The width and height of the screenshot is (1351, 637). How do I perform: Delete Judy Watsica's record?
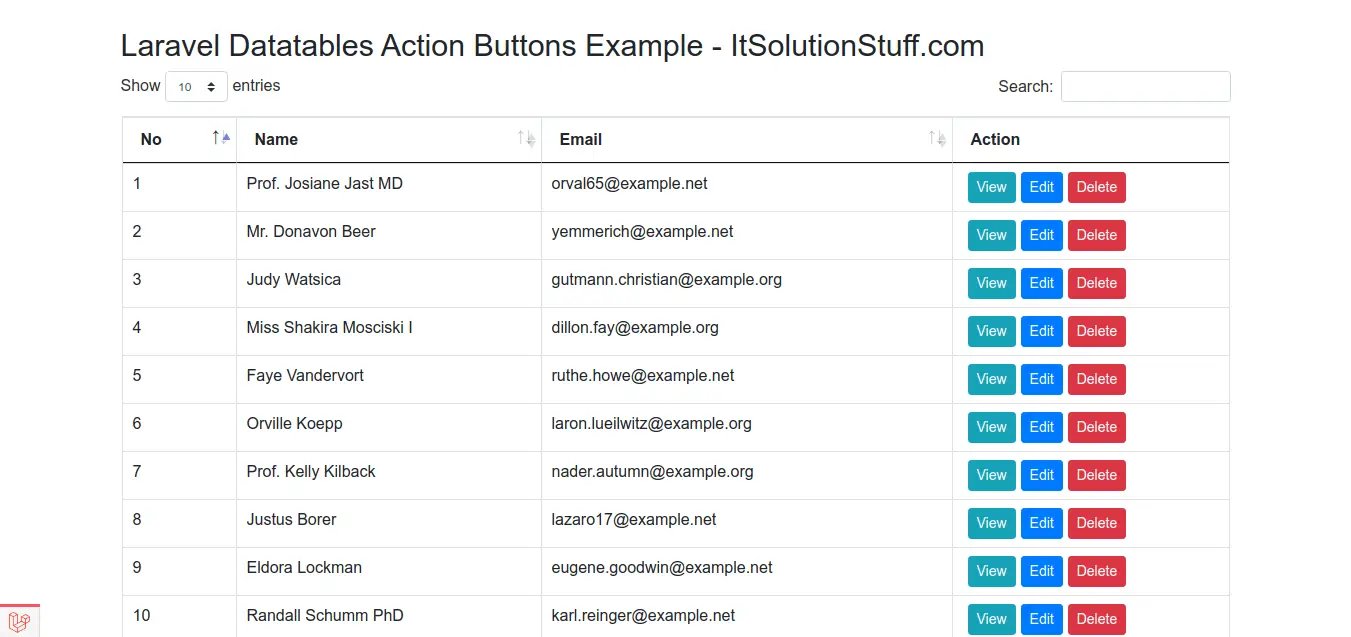point(1096,283)
